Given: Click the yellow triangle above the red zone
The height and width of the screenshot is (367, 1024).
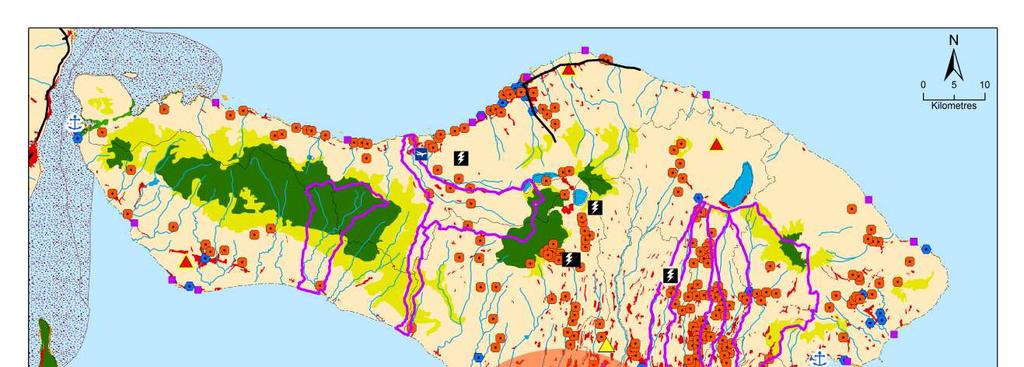Looking at the screenshot, I should [606, 345].
